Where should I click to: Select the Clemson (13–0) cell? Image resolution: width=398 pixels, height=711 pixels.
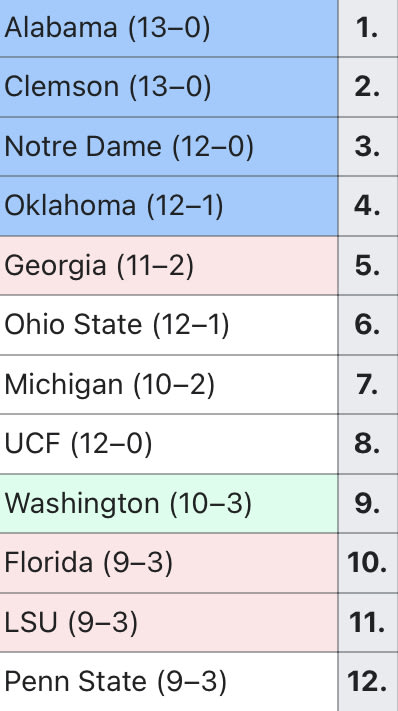[169, 87]
